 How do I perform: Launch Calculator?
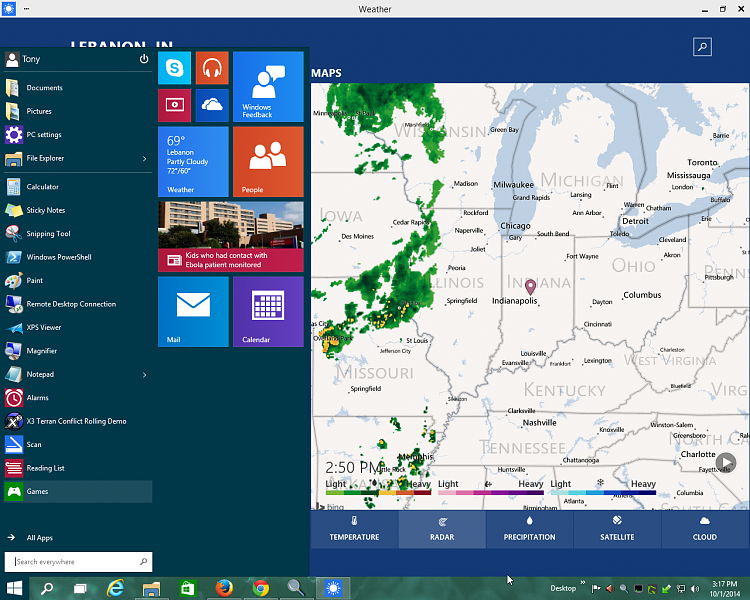[78, 187]
